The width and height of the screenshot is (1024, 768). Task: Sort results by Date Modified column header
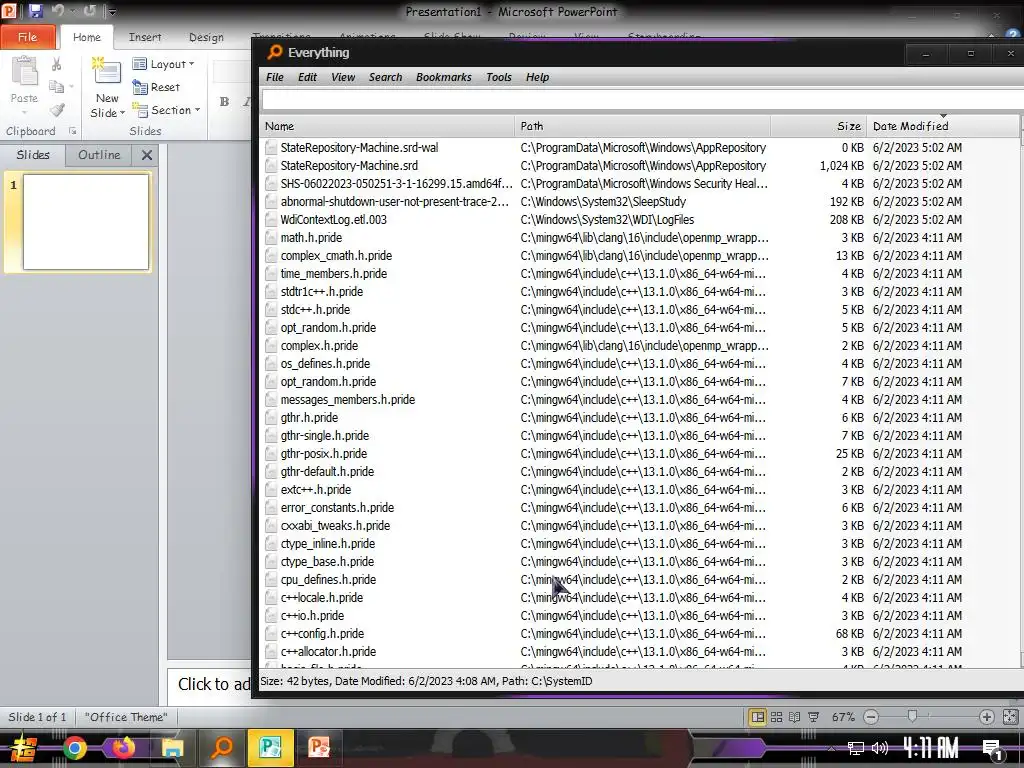coord(942,126)
